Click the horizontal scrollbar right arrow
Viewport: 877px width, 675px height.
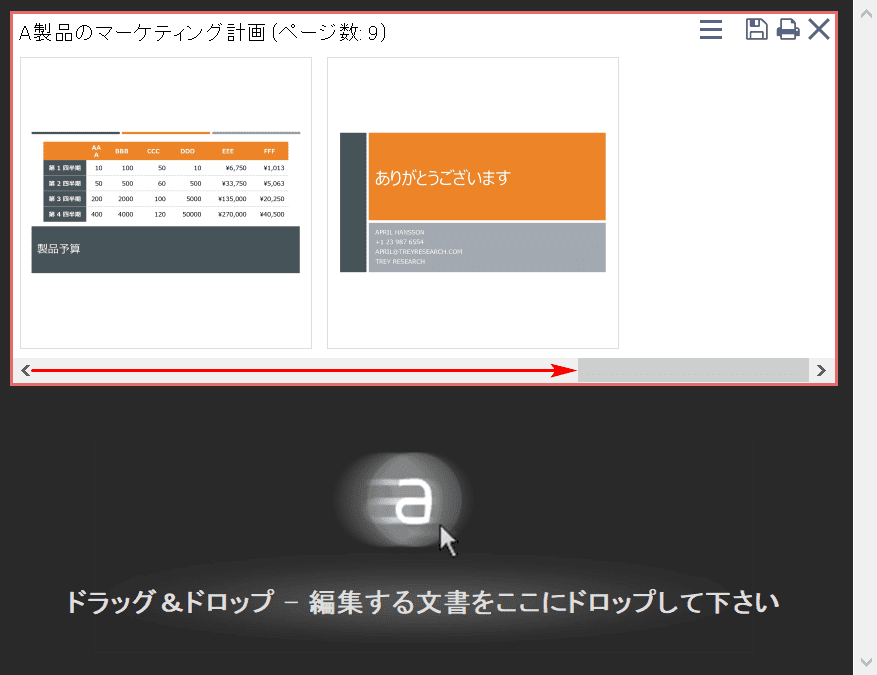pyautogui.click(x=821, y=370)
